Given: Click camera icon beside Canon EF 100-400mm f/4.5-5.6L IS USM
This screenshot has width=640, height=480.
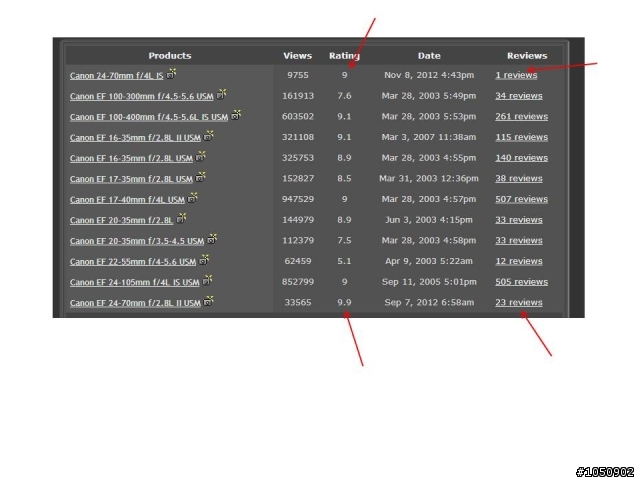Looking at the screenshot, I should 236,115.
